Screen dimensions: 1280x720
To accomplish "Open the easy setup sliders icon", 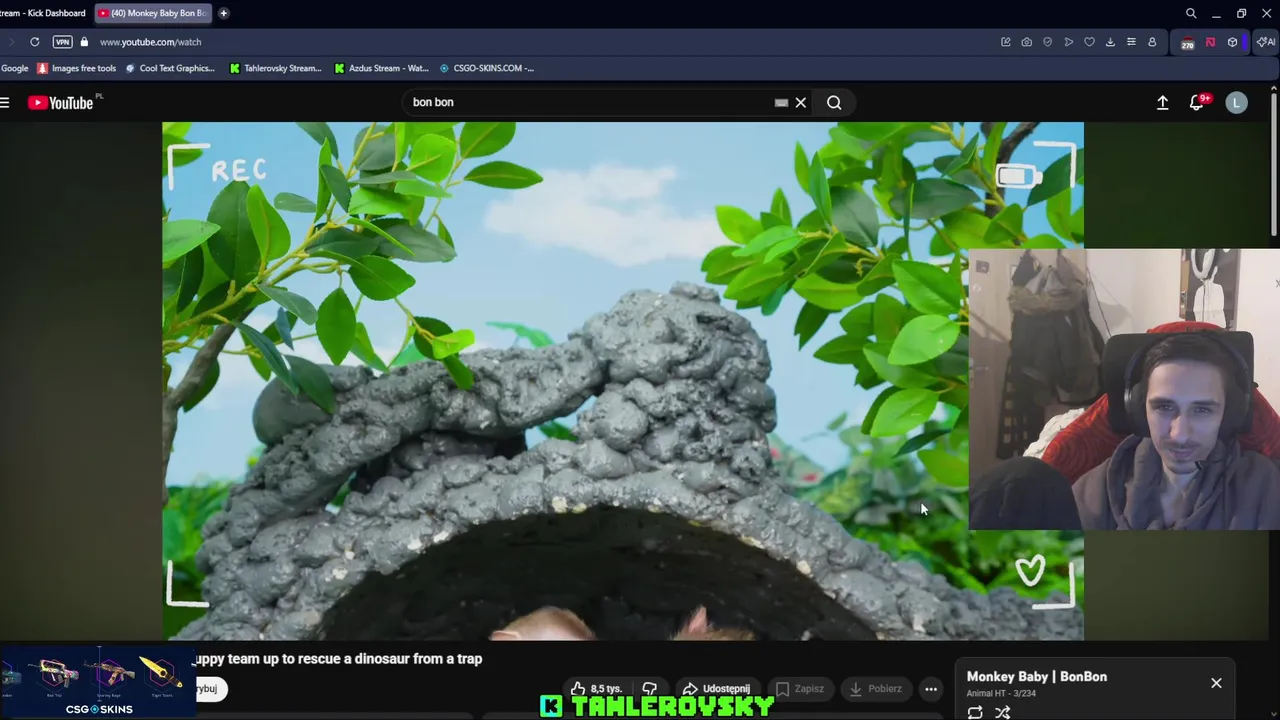I will pyautogui.click(x=1131, y=42).
